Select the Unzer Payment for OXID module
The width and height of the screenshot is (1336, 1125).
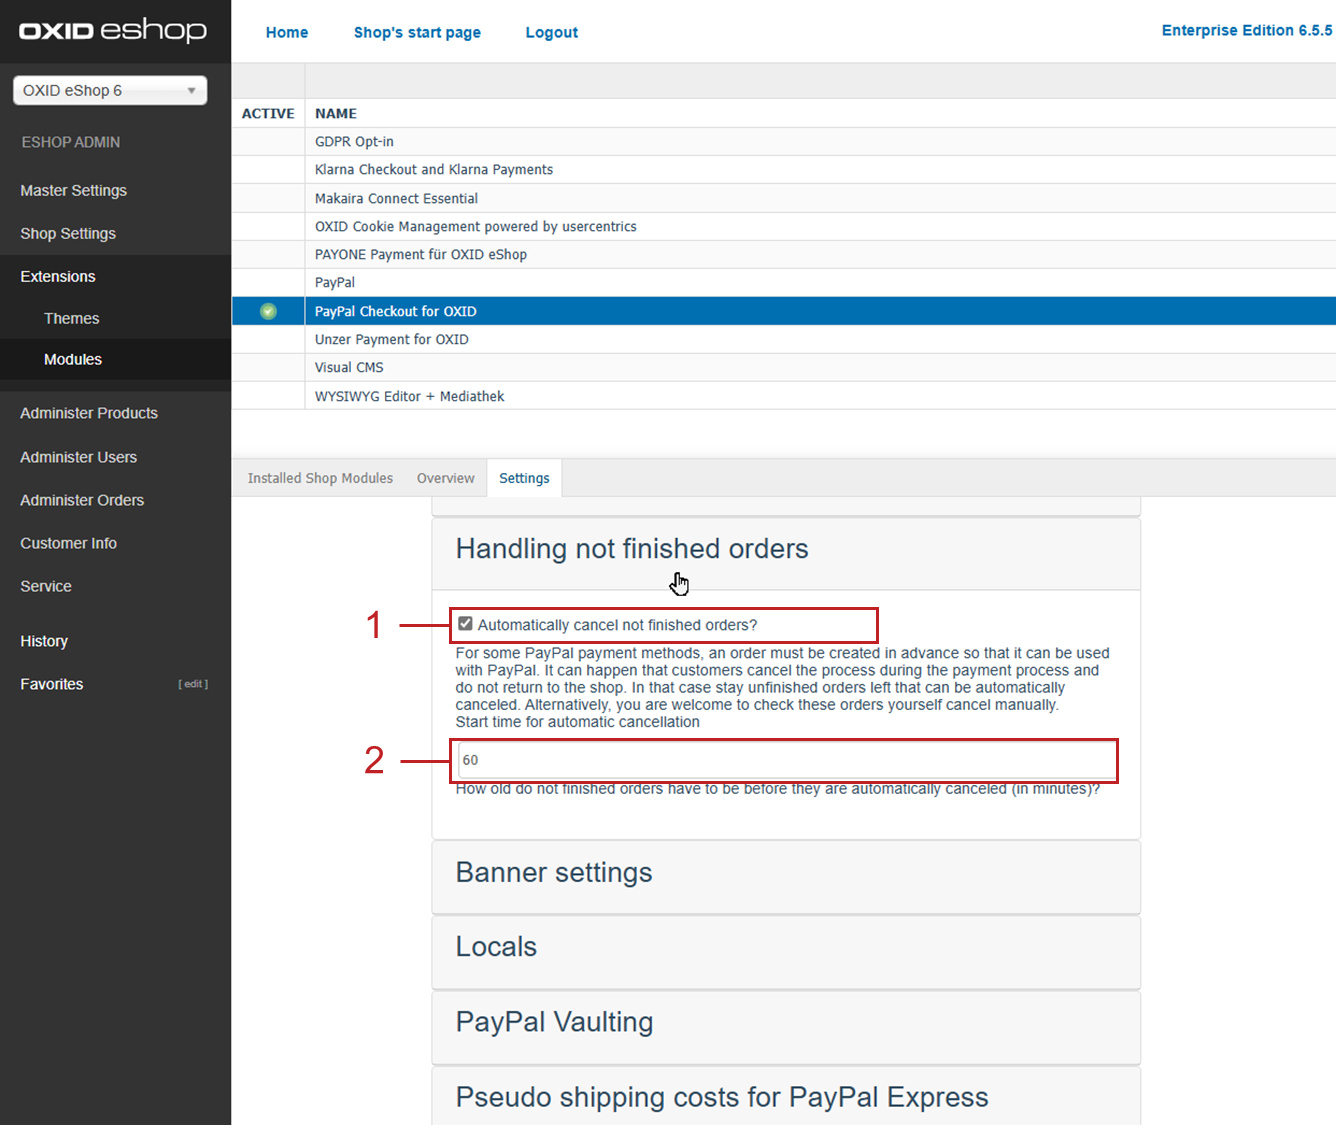coord(391,339)
